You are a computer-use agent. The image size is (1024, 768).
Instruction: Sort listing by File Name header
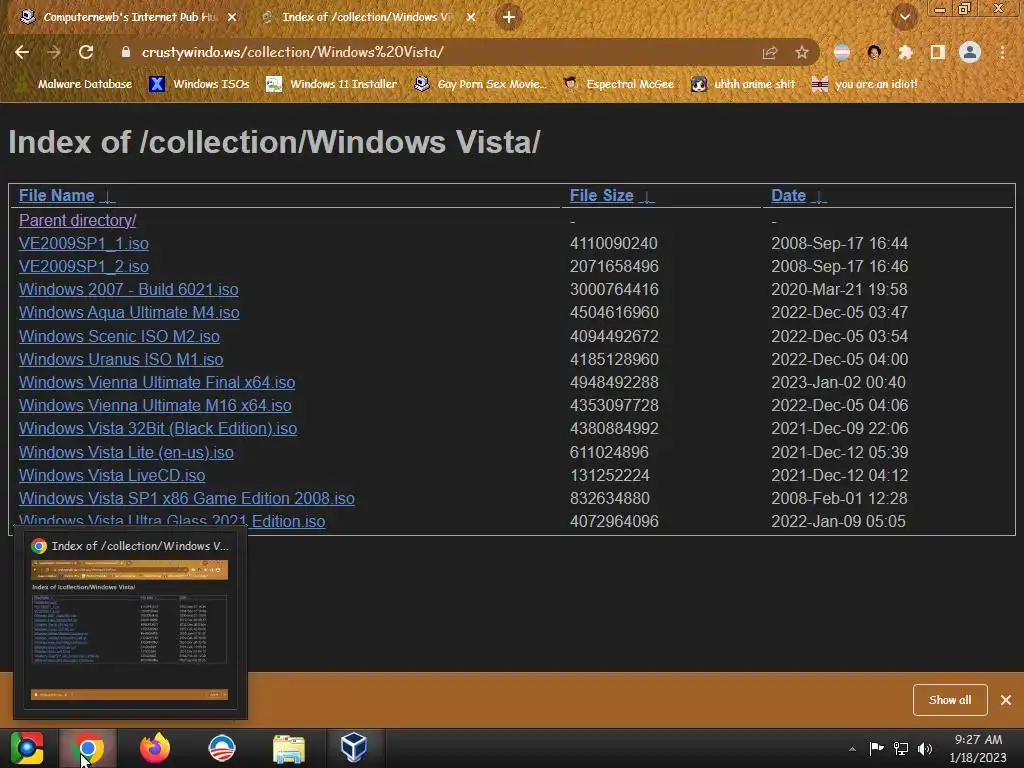(x=56, y=195)
